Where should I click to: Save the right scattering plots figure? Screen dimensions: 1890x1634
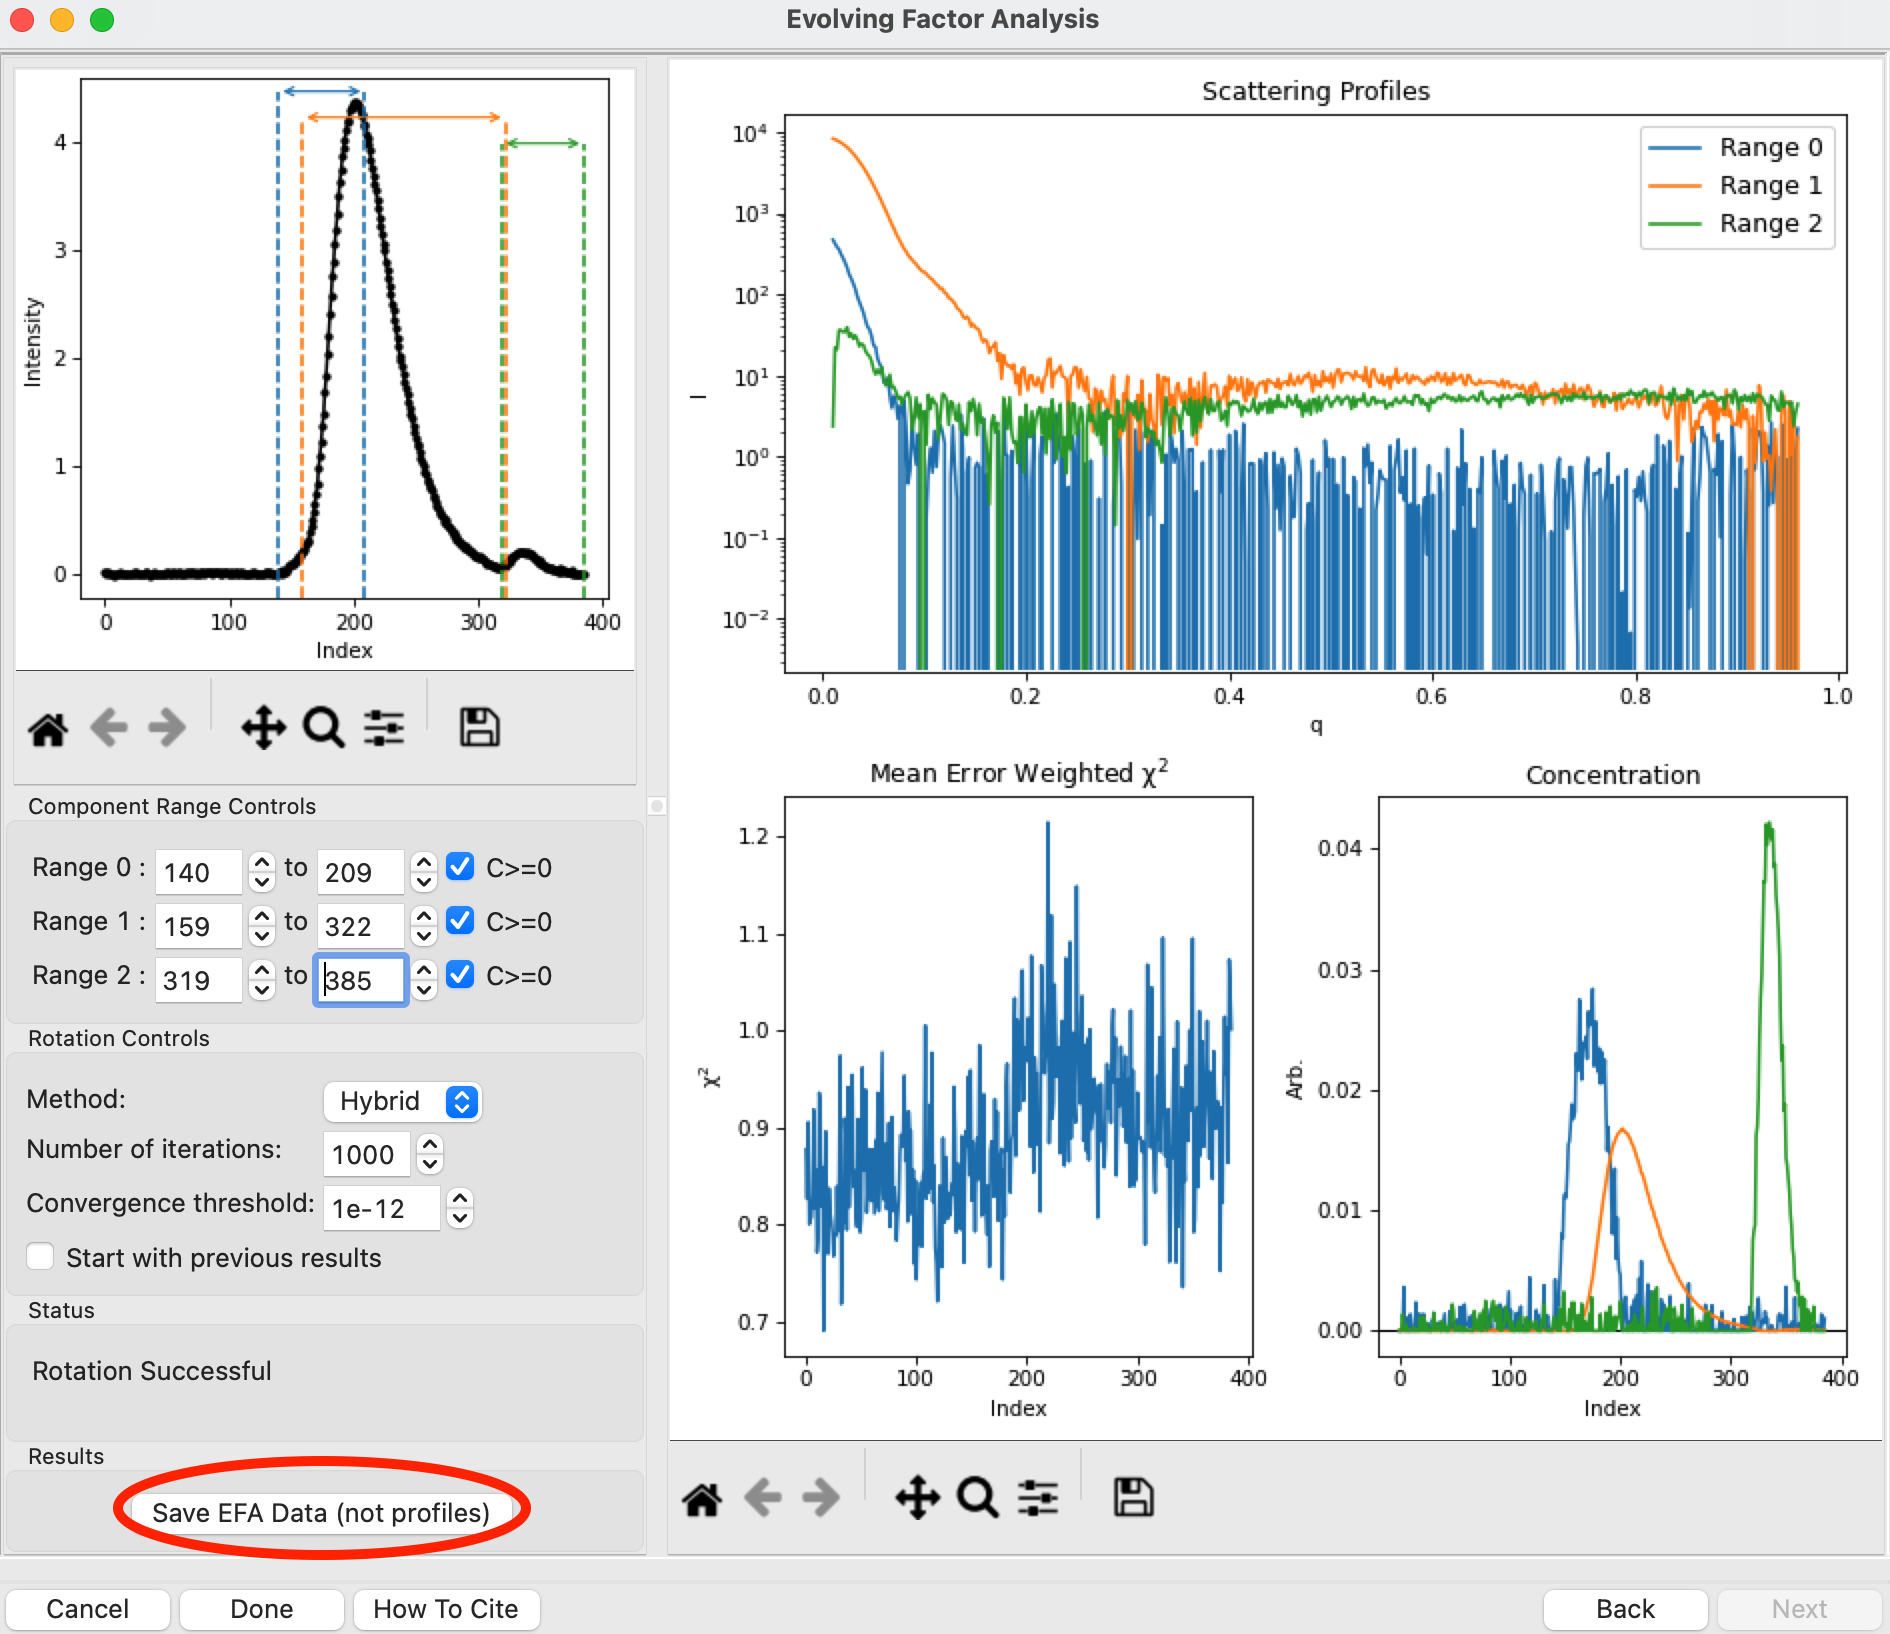tap(1133, 1498)
